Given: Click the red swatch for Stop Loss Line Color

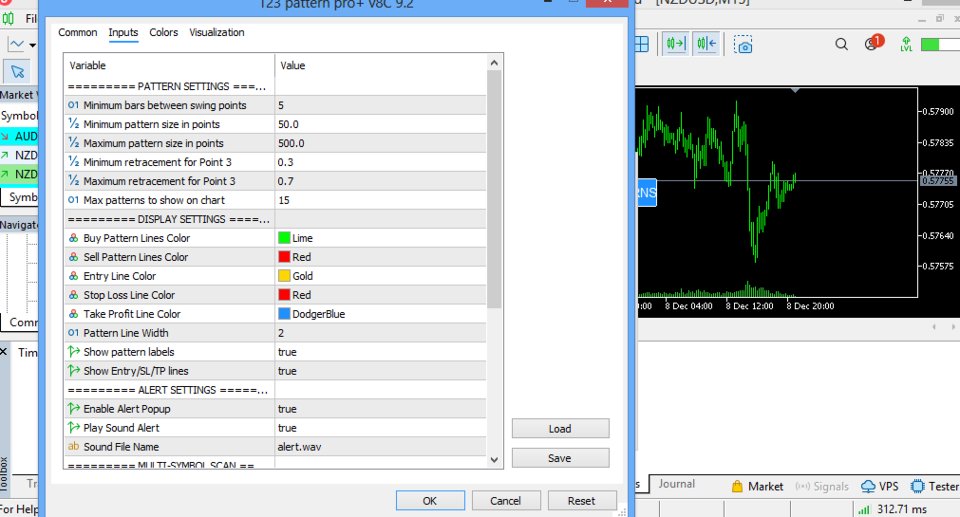Looking at the screenshot, I should [284, 295].
